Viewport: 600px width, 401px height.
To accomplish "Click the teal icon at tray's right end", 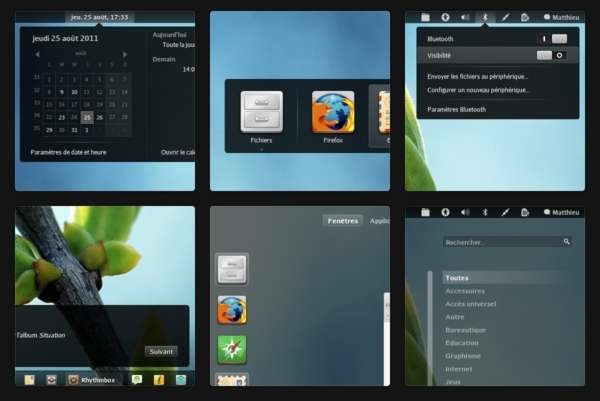I will tap(181, 380).
